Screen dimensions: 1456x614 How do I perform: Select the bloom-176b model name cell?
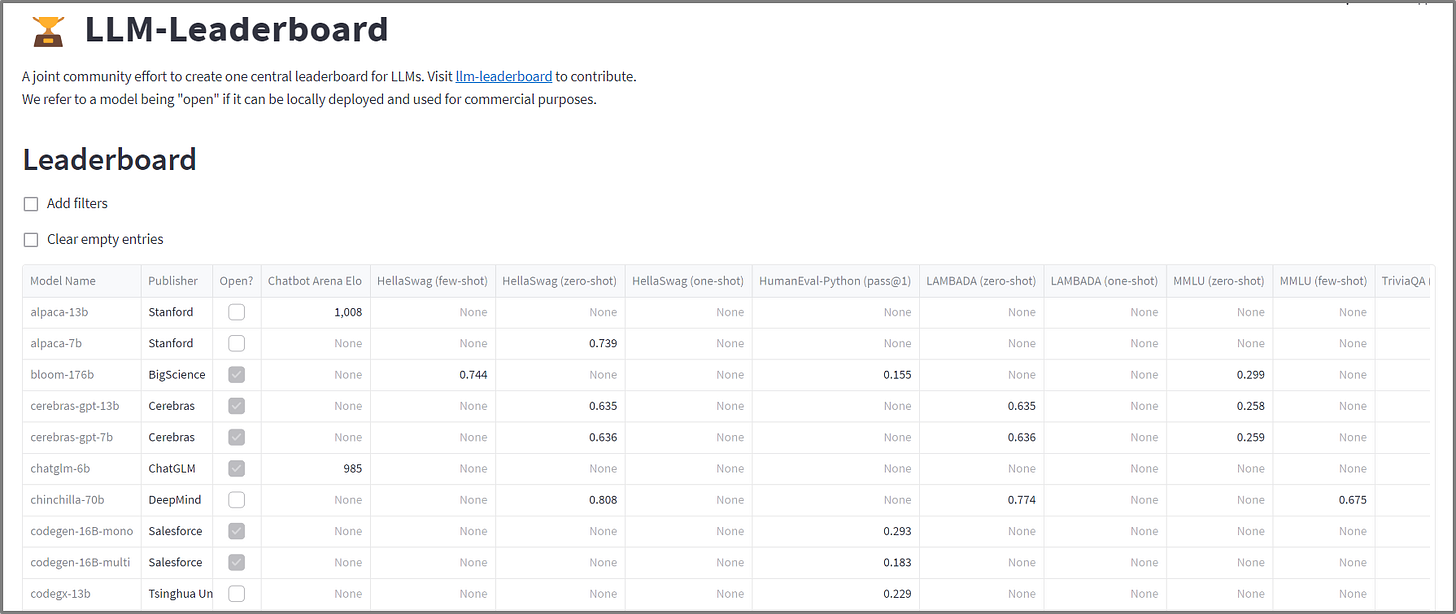coord(82,375)
